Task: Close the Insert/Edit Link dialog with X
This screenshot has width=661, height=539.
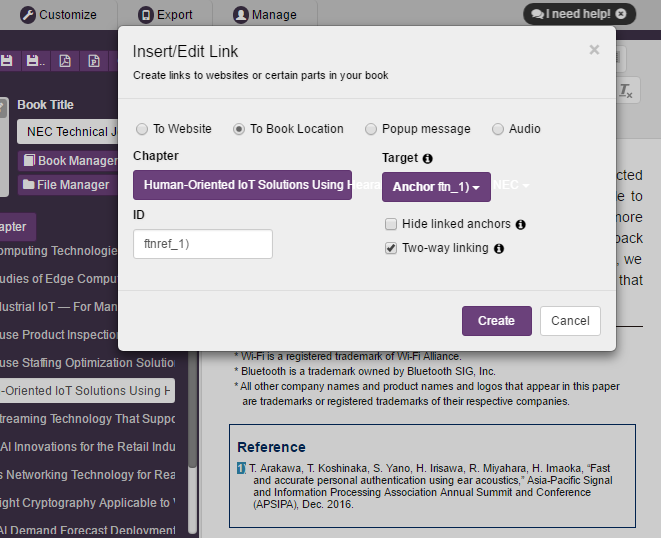Action: [594, 50]
